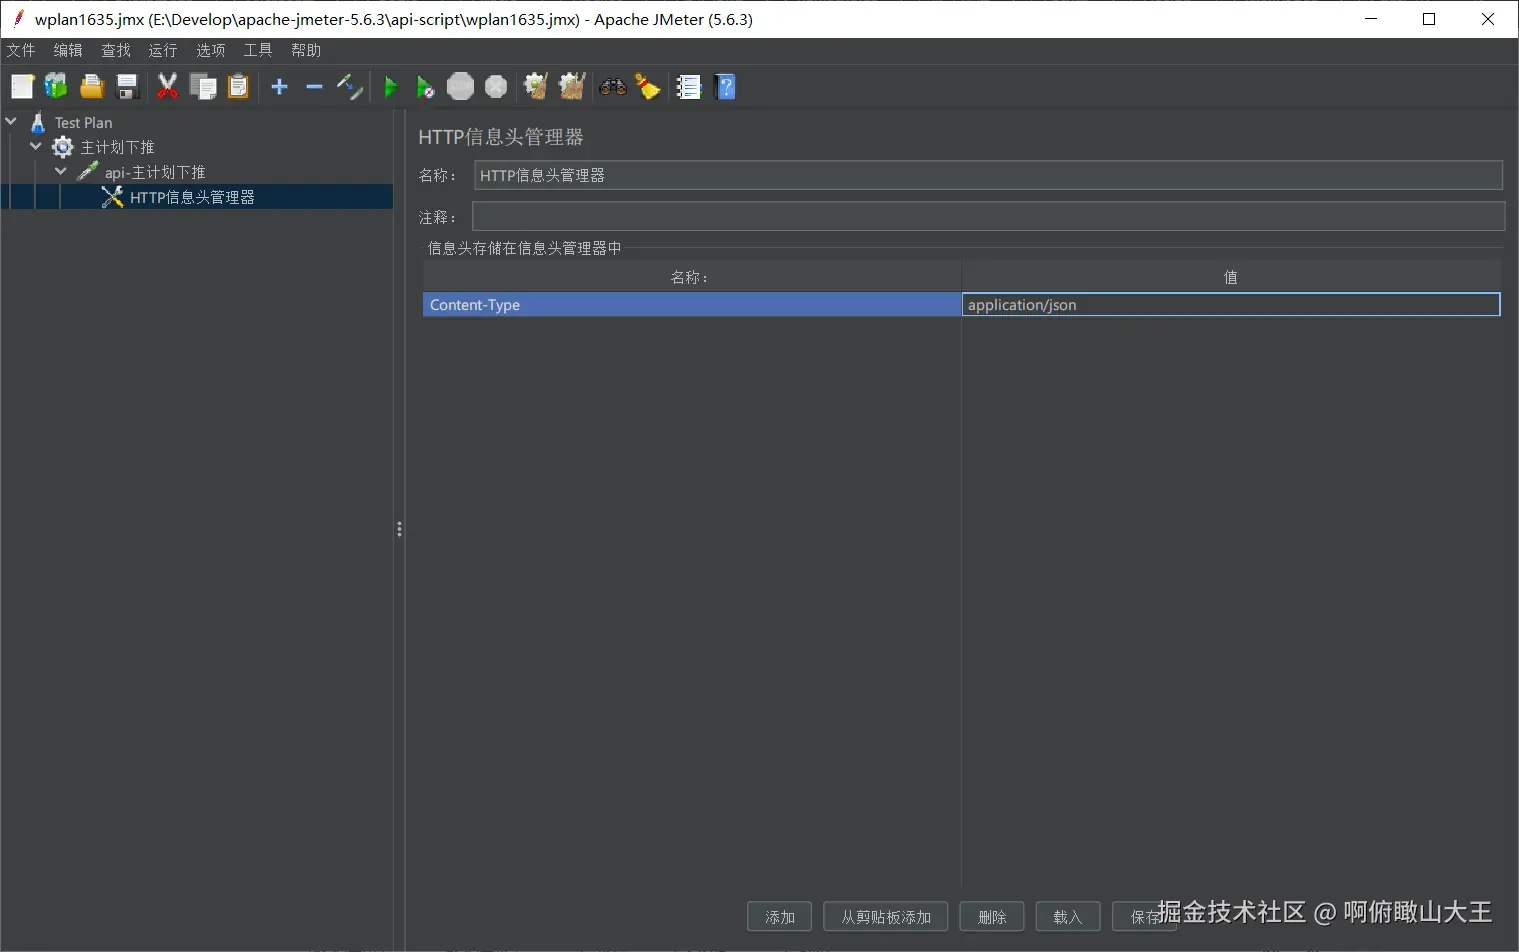Open the 文件 menu
The height and width of the screenshot is (952, 1519).
21,50
